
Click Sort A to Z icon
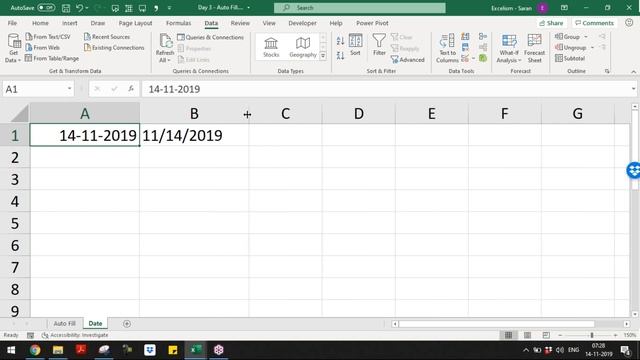click(x=340, y=41)
